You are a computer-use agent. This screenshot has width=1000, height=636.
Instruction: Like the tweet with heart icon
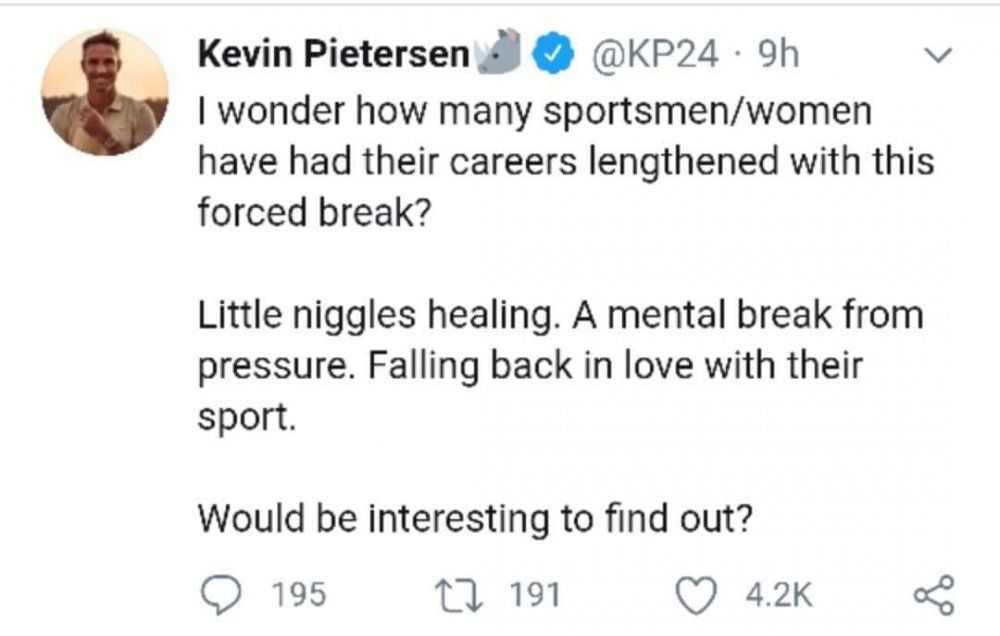pos(696,595)
